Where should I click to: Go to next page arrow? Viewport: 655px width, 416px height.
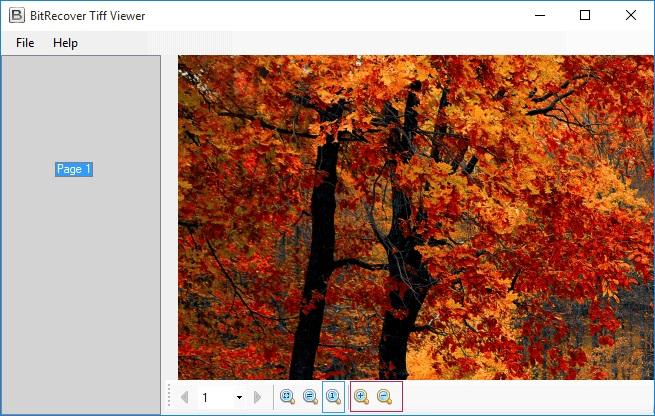click(x=258, y=397)
